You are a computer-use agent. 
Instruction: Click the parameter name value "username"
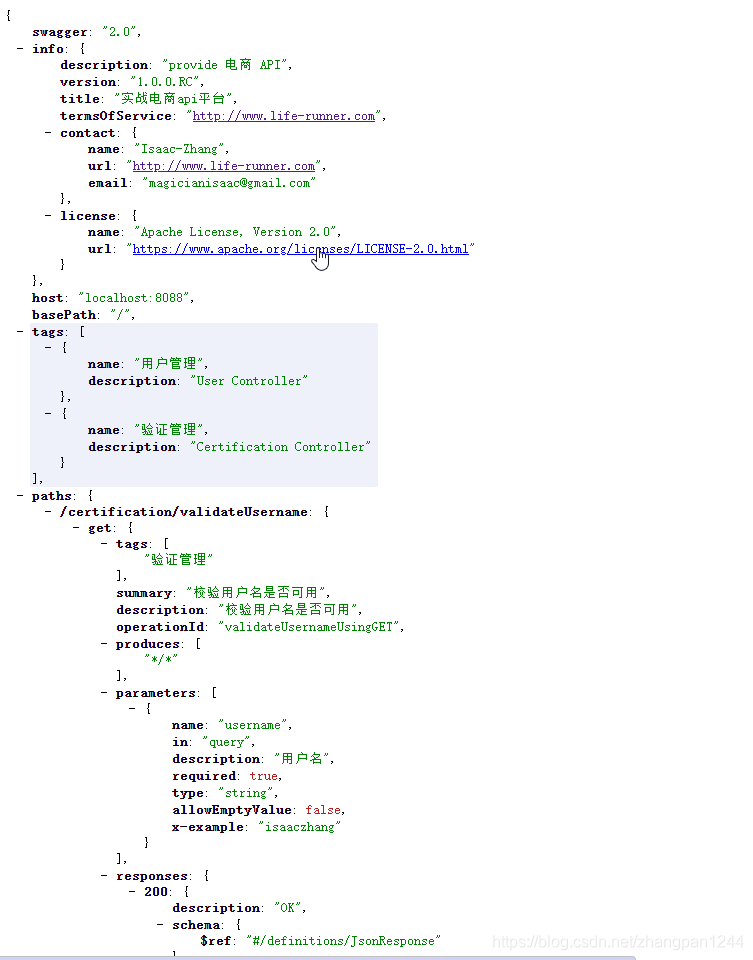click(x=253, y=725)
